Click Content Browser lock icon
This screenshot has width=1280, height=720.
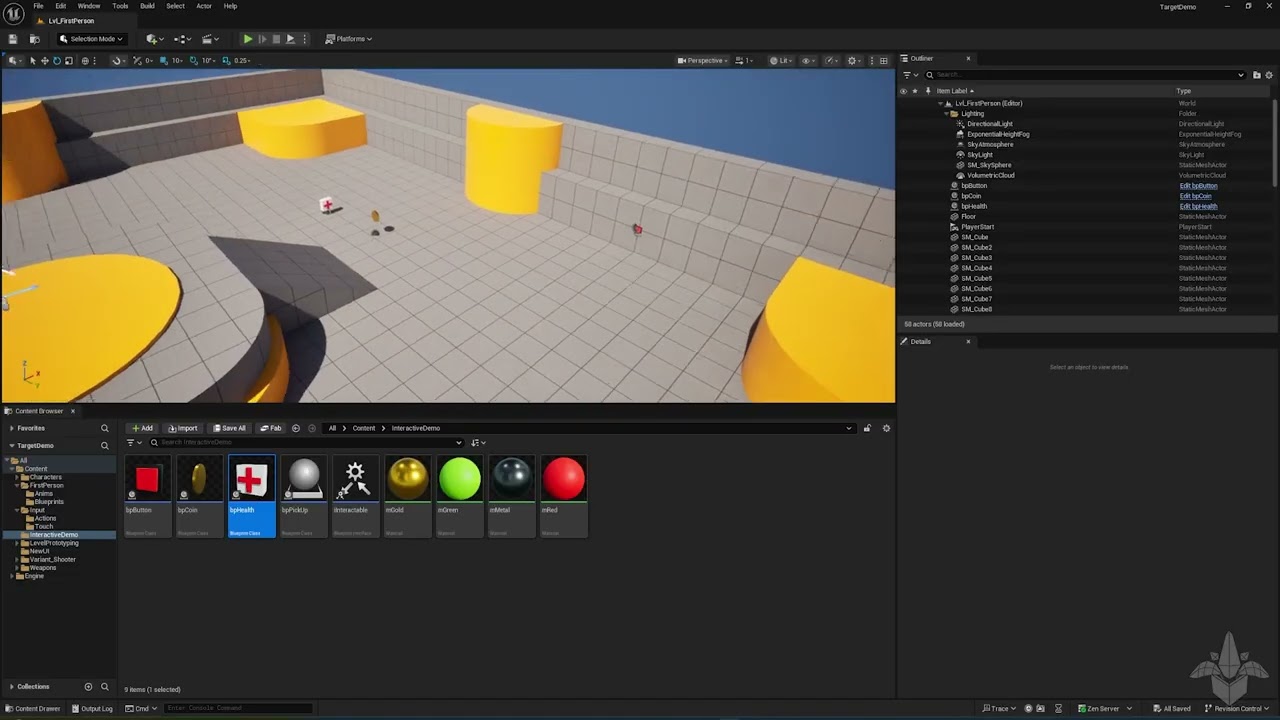[867, 428]
